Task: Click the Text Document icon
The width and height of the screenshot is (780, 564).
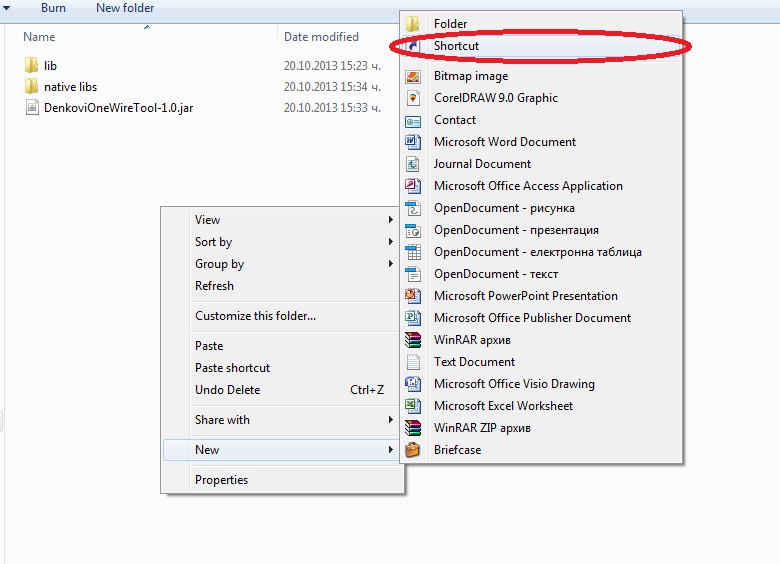Action: click(413, 362)
